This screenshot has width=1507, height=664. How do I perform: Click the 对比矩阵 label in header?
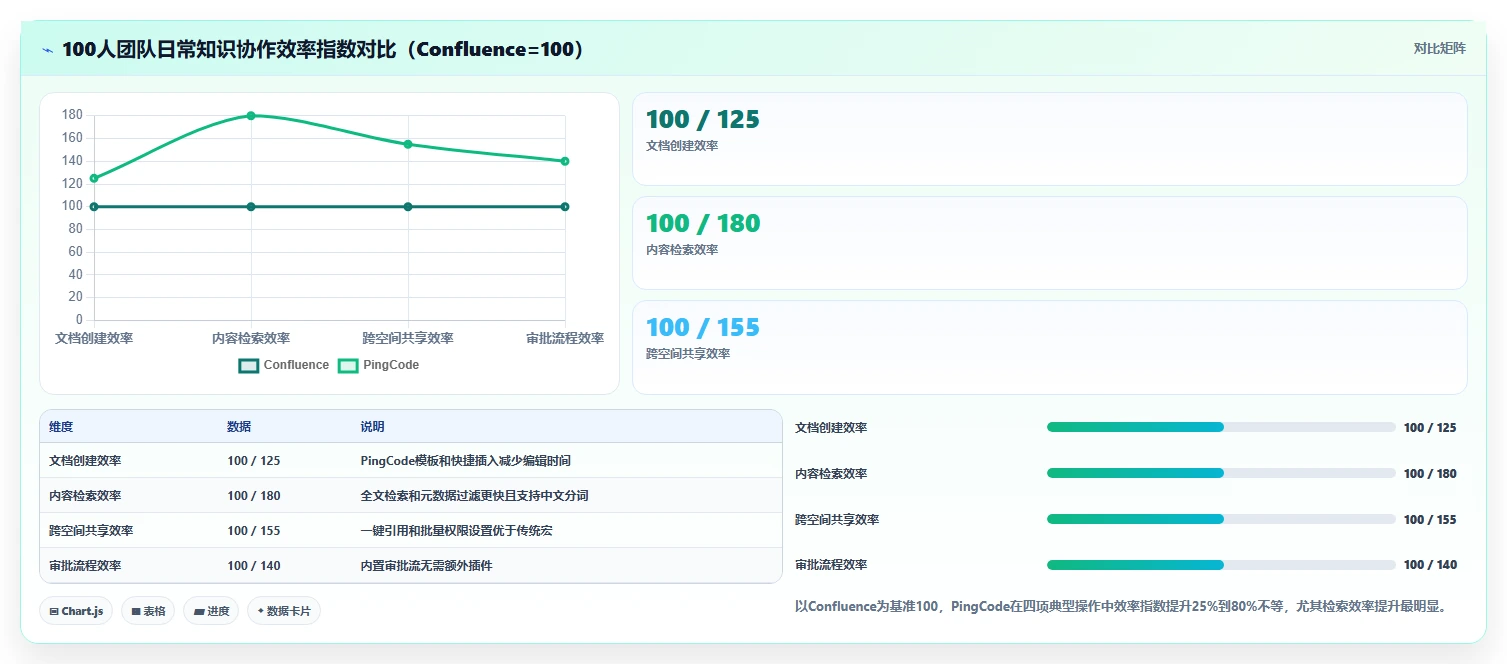pyautogui.click(x=1440, y=48)
